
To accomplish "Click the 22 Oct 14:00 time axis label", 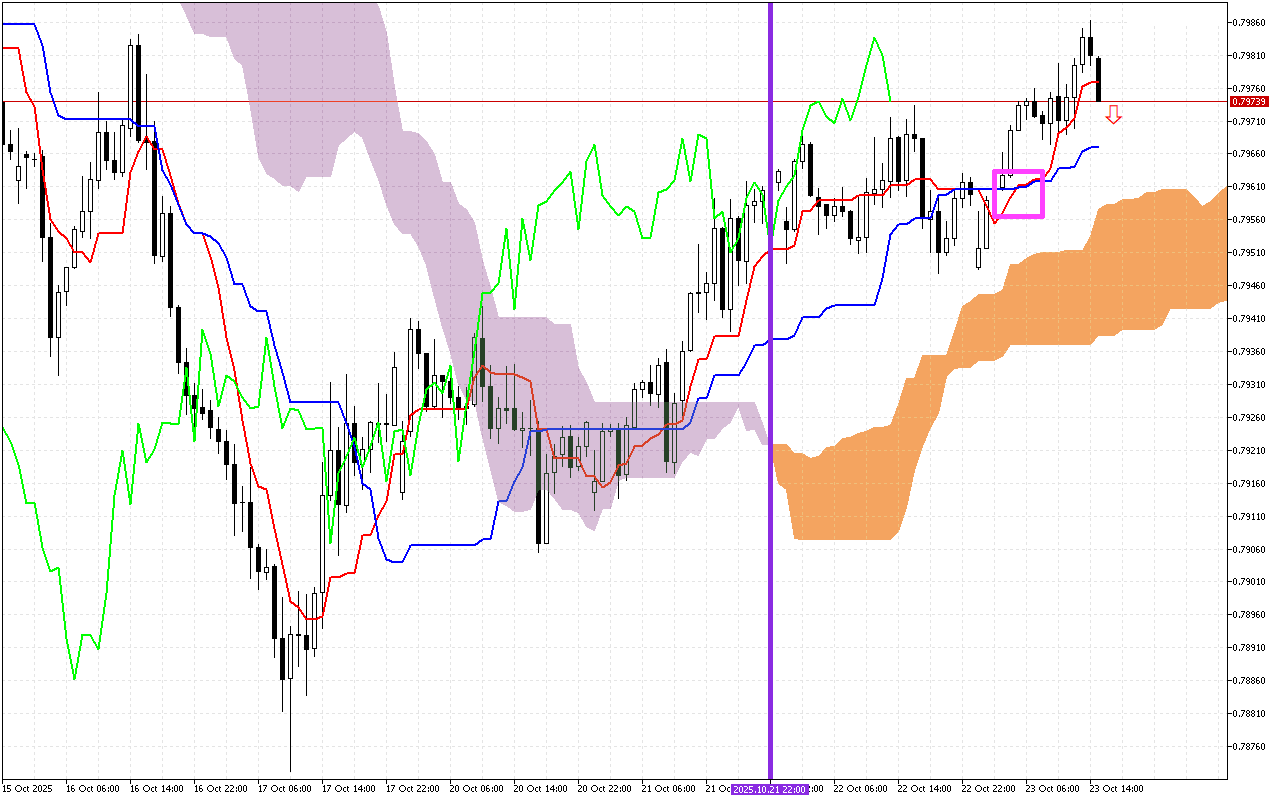I will point(922,789).
